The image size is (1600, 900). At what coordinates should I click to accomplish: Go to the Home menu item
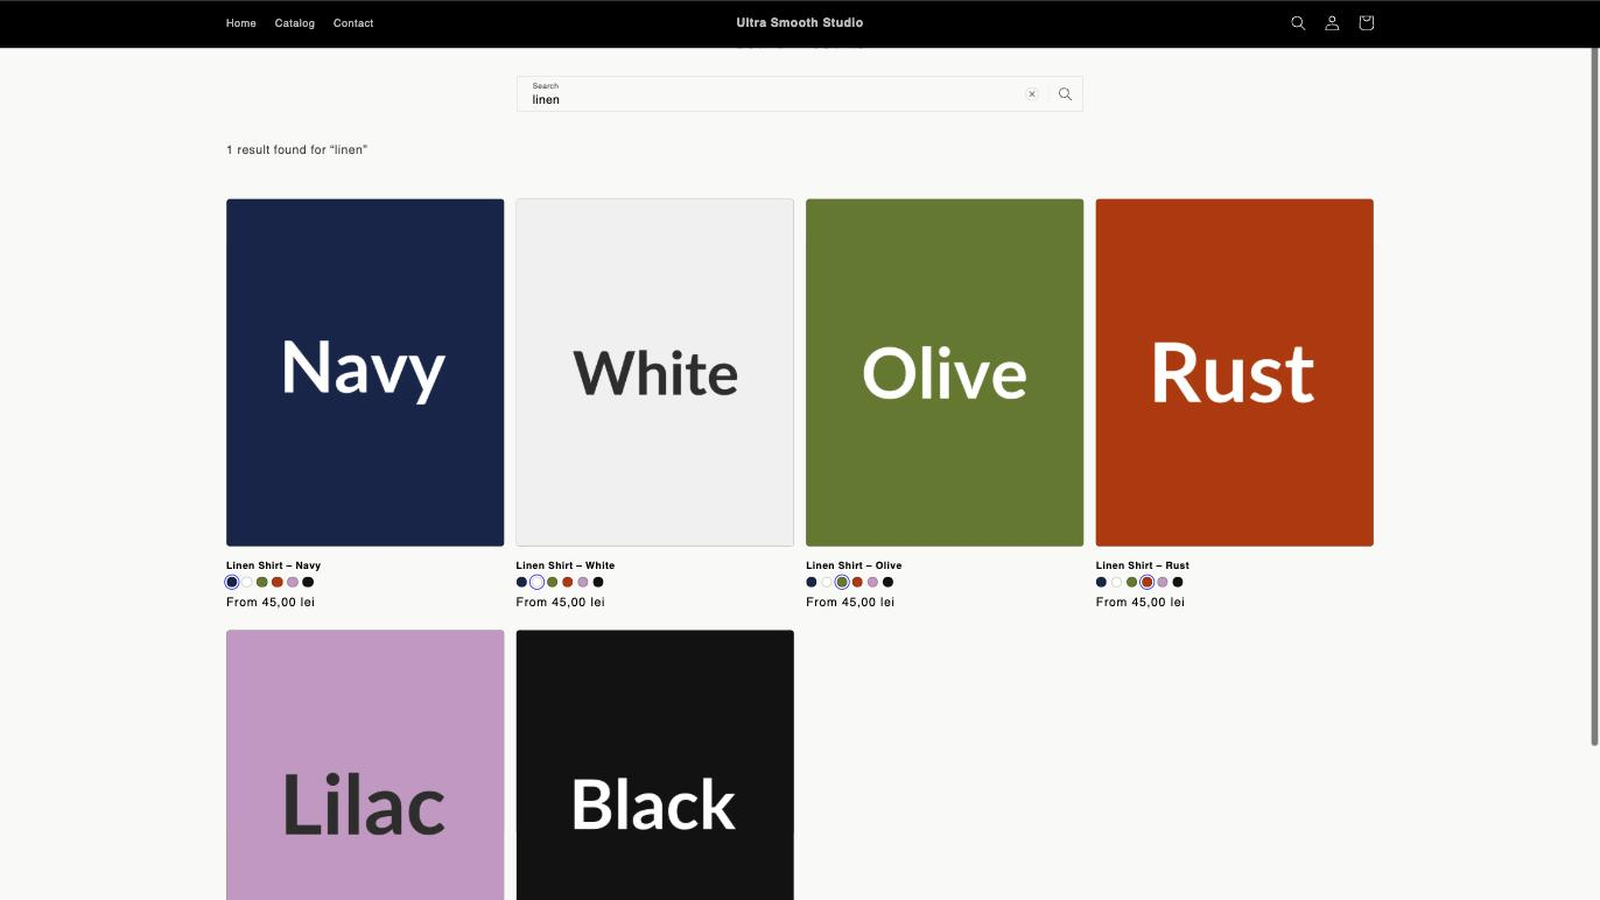tap(241, 23)
